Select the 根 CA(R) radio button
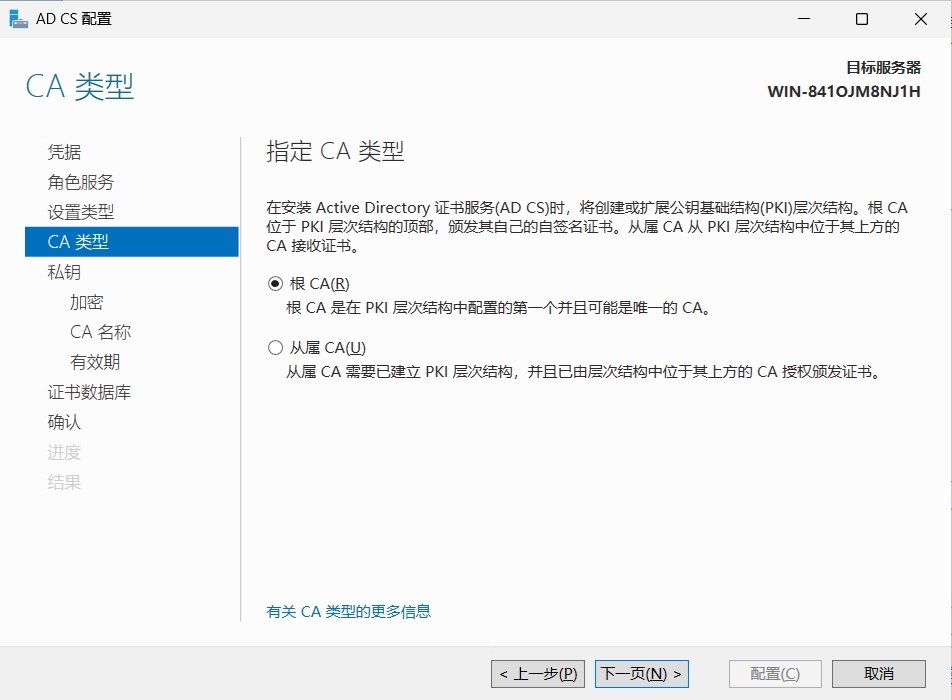This screenshot has height=700, width=952. (x=275, y=284)
